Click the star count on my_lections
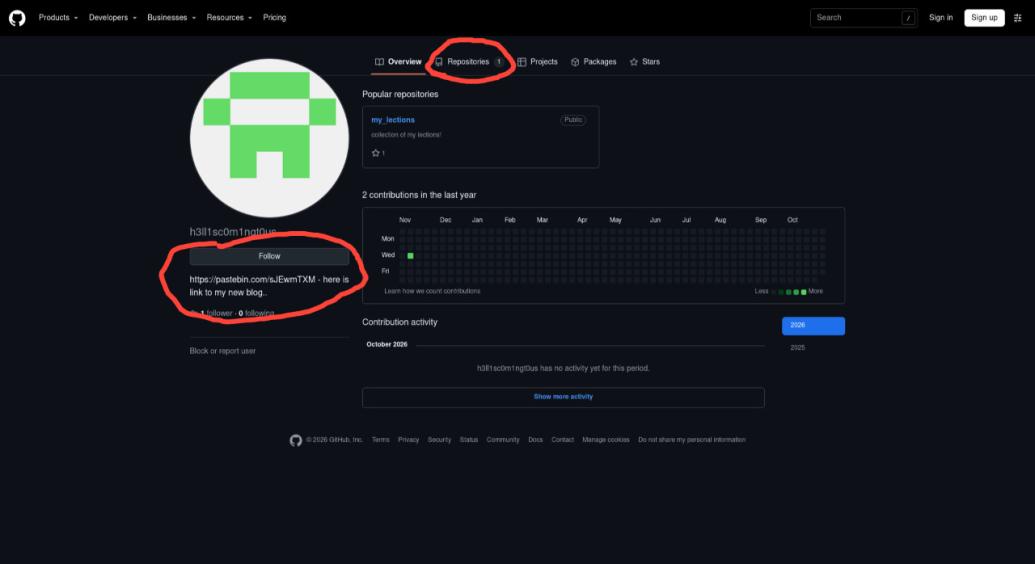The width and height of the screenshot is (1035, 564). click(378, 153)
